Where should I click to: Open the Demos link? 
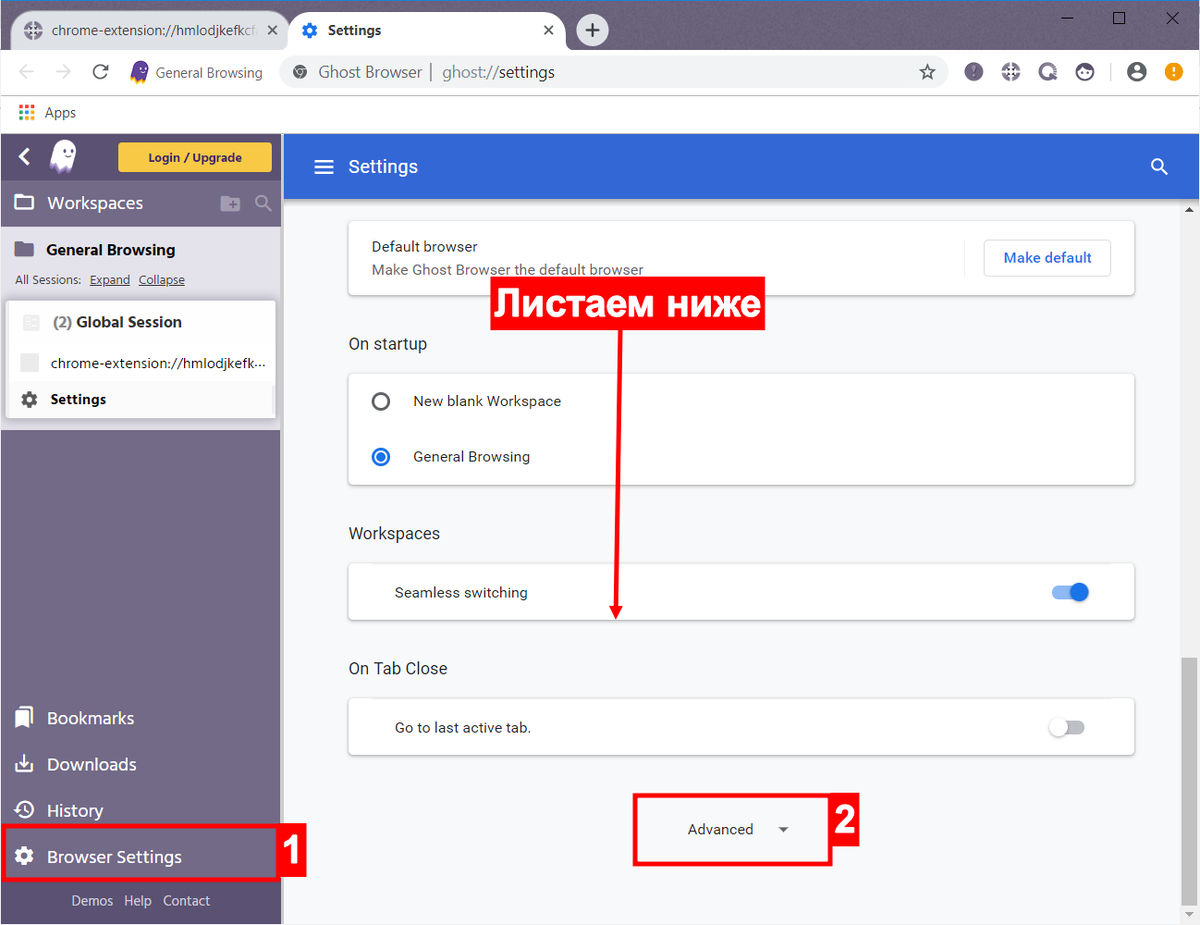pos(92,901)
